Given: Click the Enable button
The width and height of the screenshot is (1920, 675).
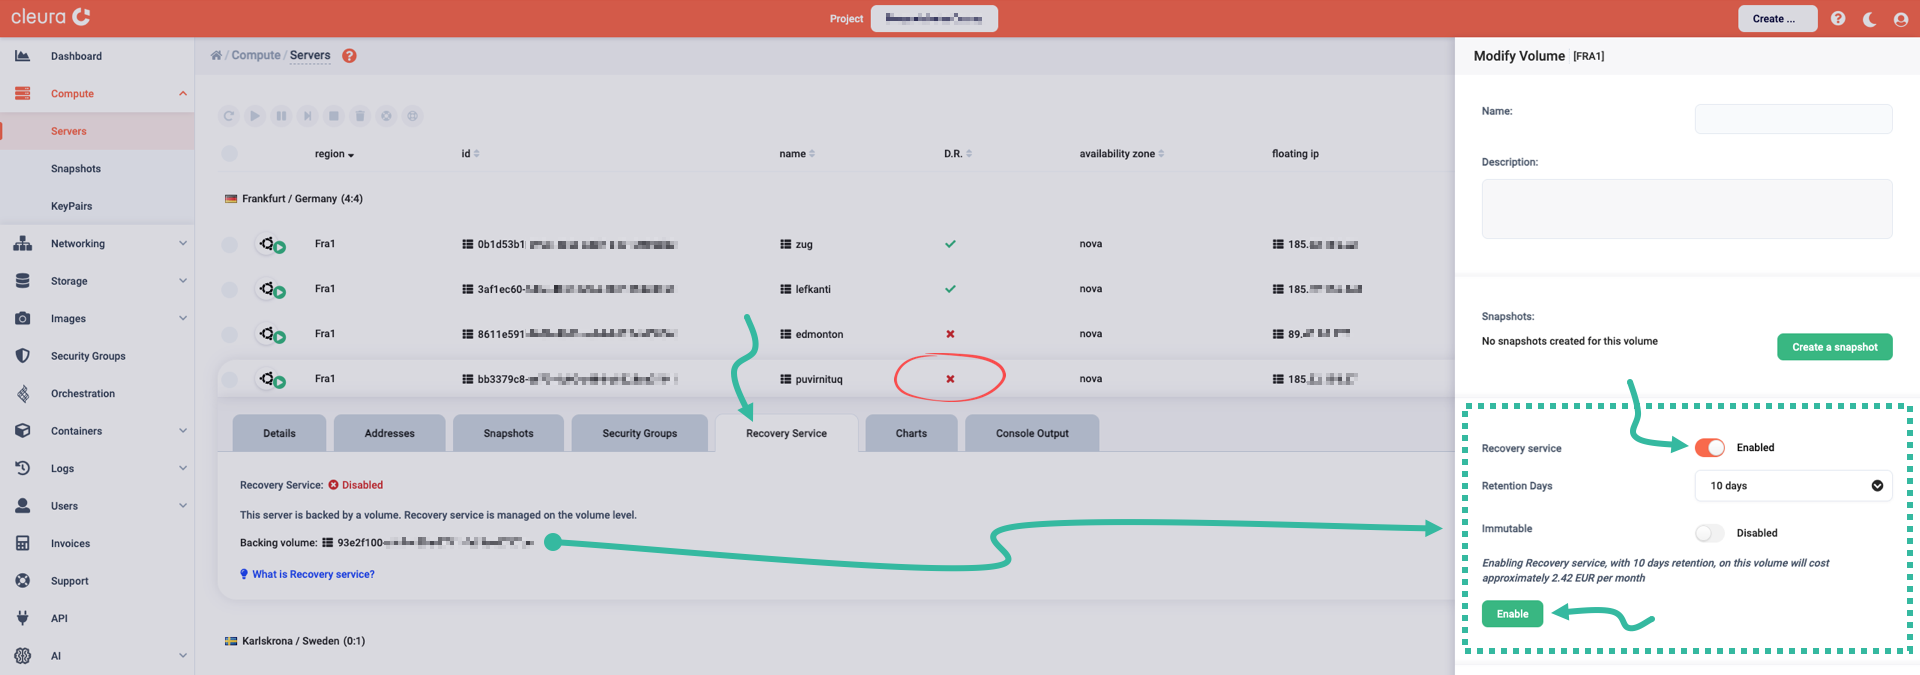Looking at the screenshot, I should [x=1512, y=614].
